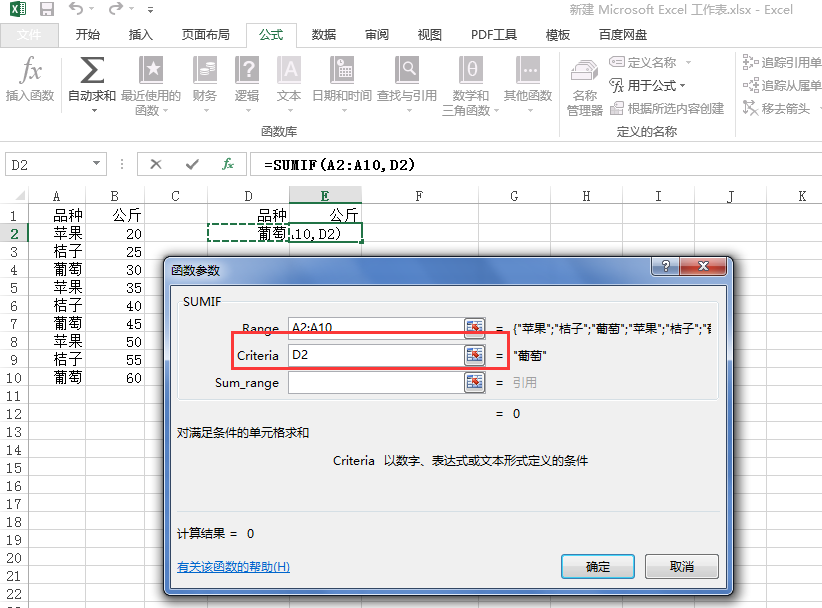Expand the AutoSum dropdown arrow
This screenshot has width=822, height=608.
[x=94, y=111]
